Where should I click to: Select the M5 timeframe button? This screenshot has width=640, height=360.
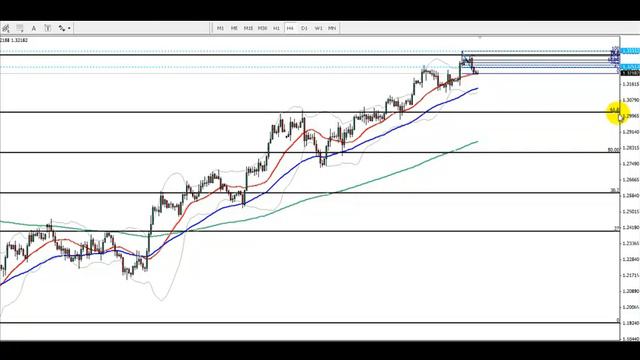234,28
